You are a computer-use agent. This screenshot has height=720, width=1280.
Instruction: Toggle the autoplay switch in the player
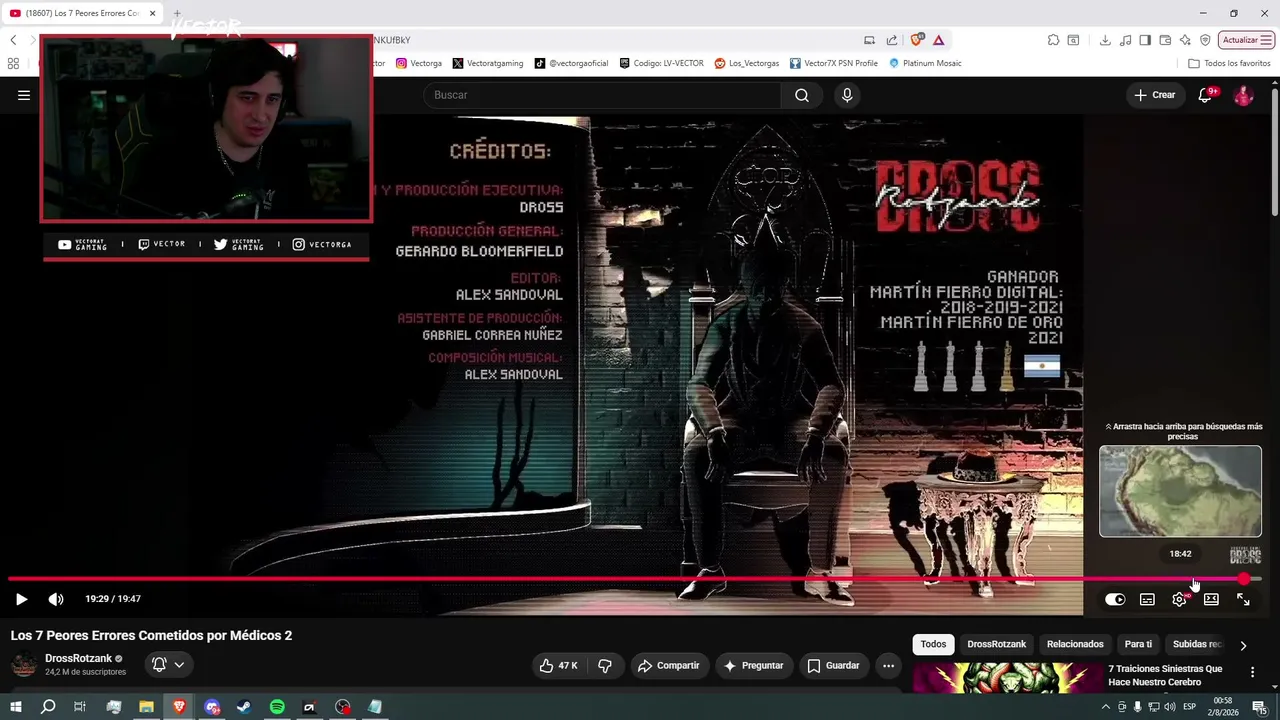1115,599
